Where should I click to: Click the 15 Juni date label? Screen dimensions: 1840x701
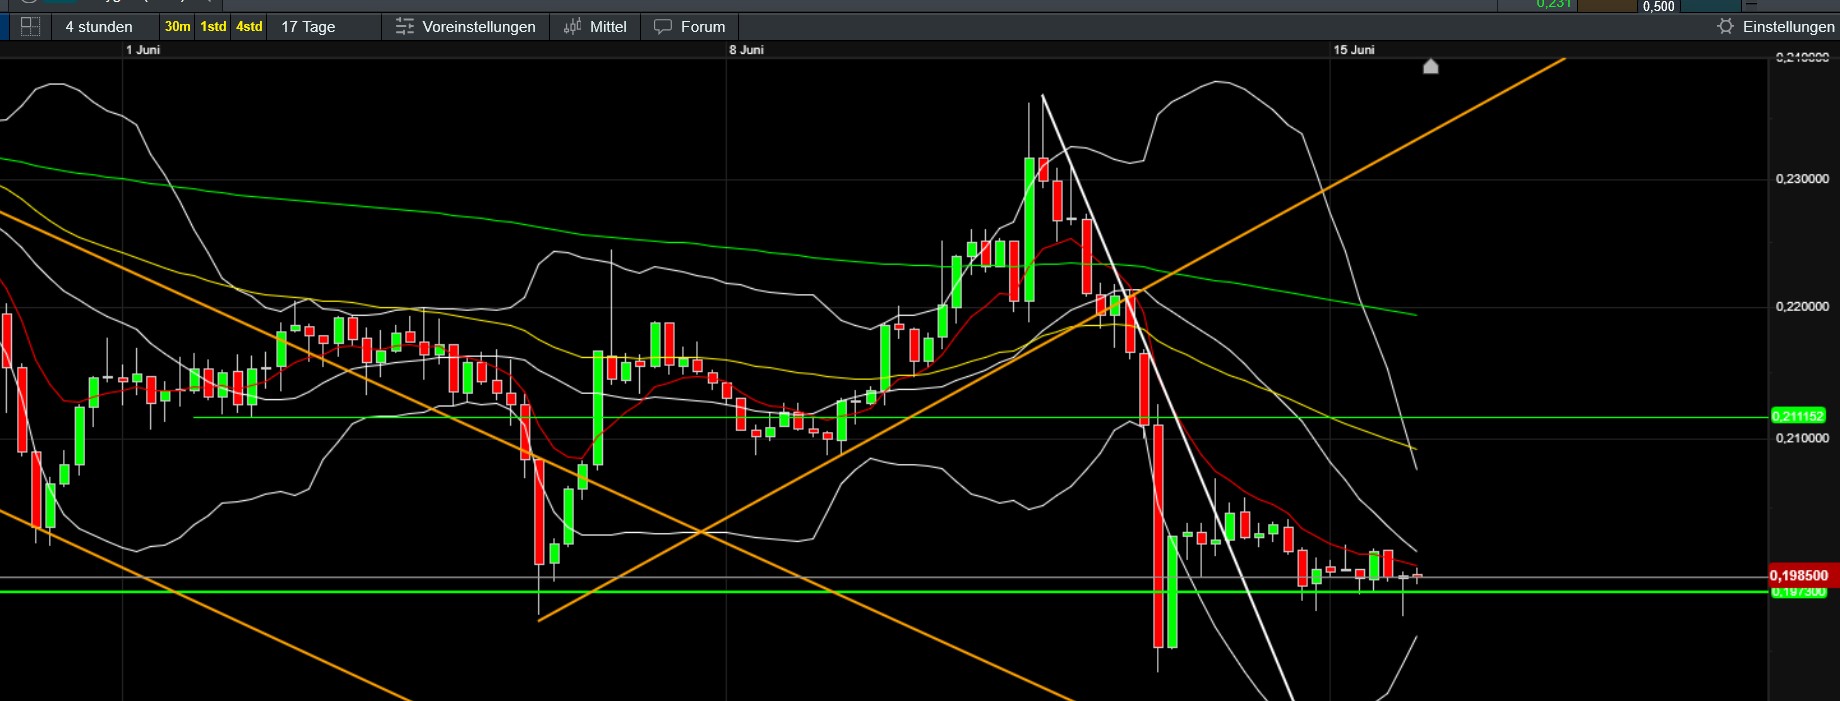coord(1354,50)
